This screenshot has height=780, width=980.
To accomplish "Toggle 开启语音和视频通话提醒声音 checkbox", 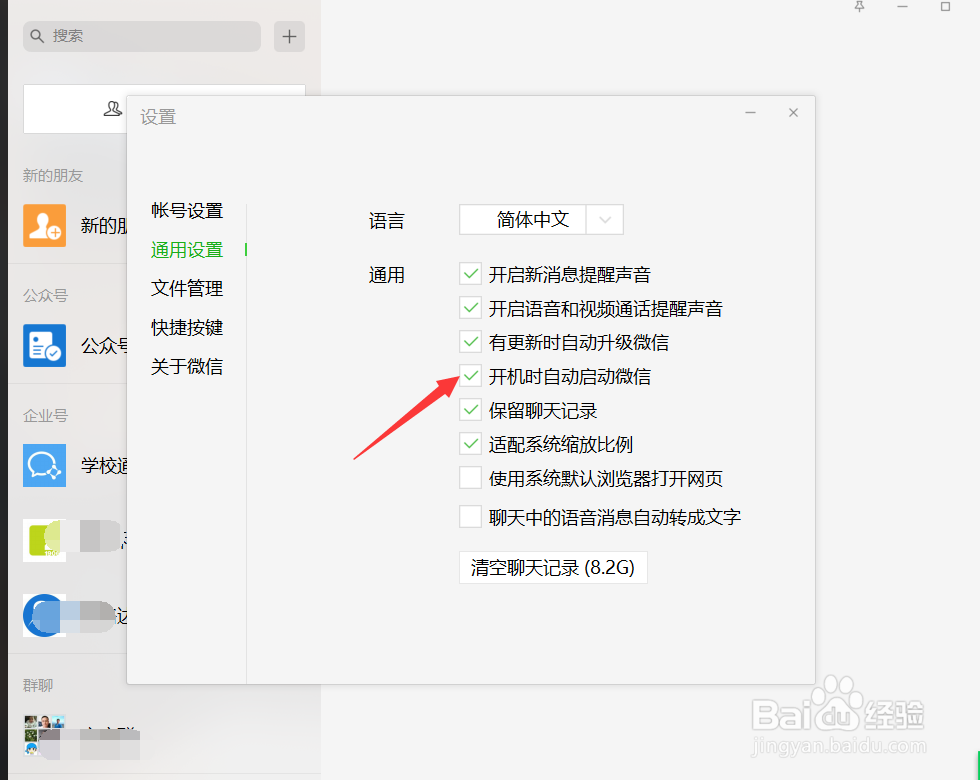I will (471, 308).
